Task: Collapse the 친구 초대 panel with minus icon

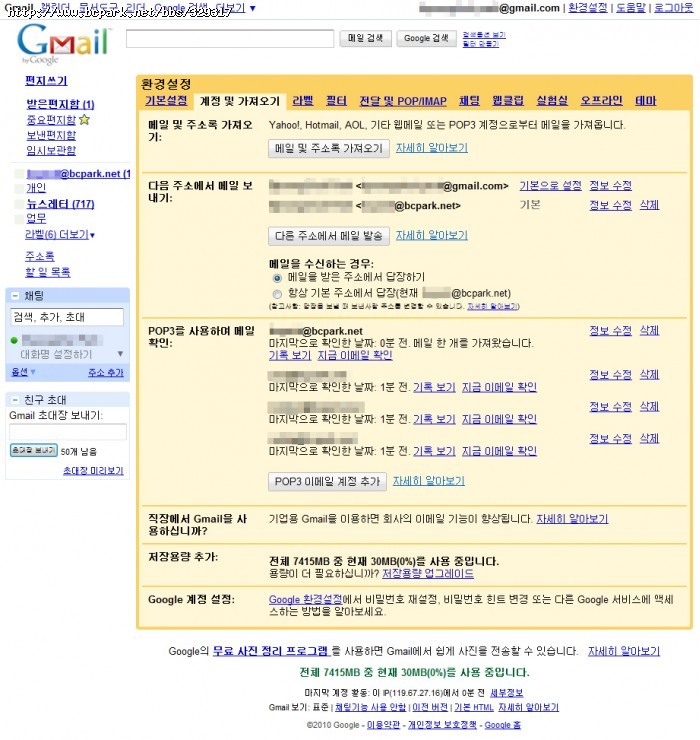Action: click(15, 400)
